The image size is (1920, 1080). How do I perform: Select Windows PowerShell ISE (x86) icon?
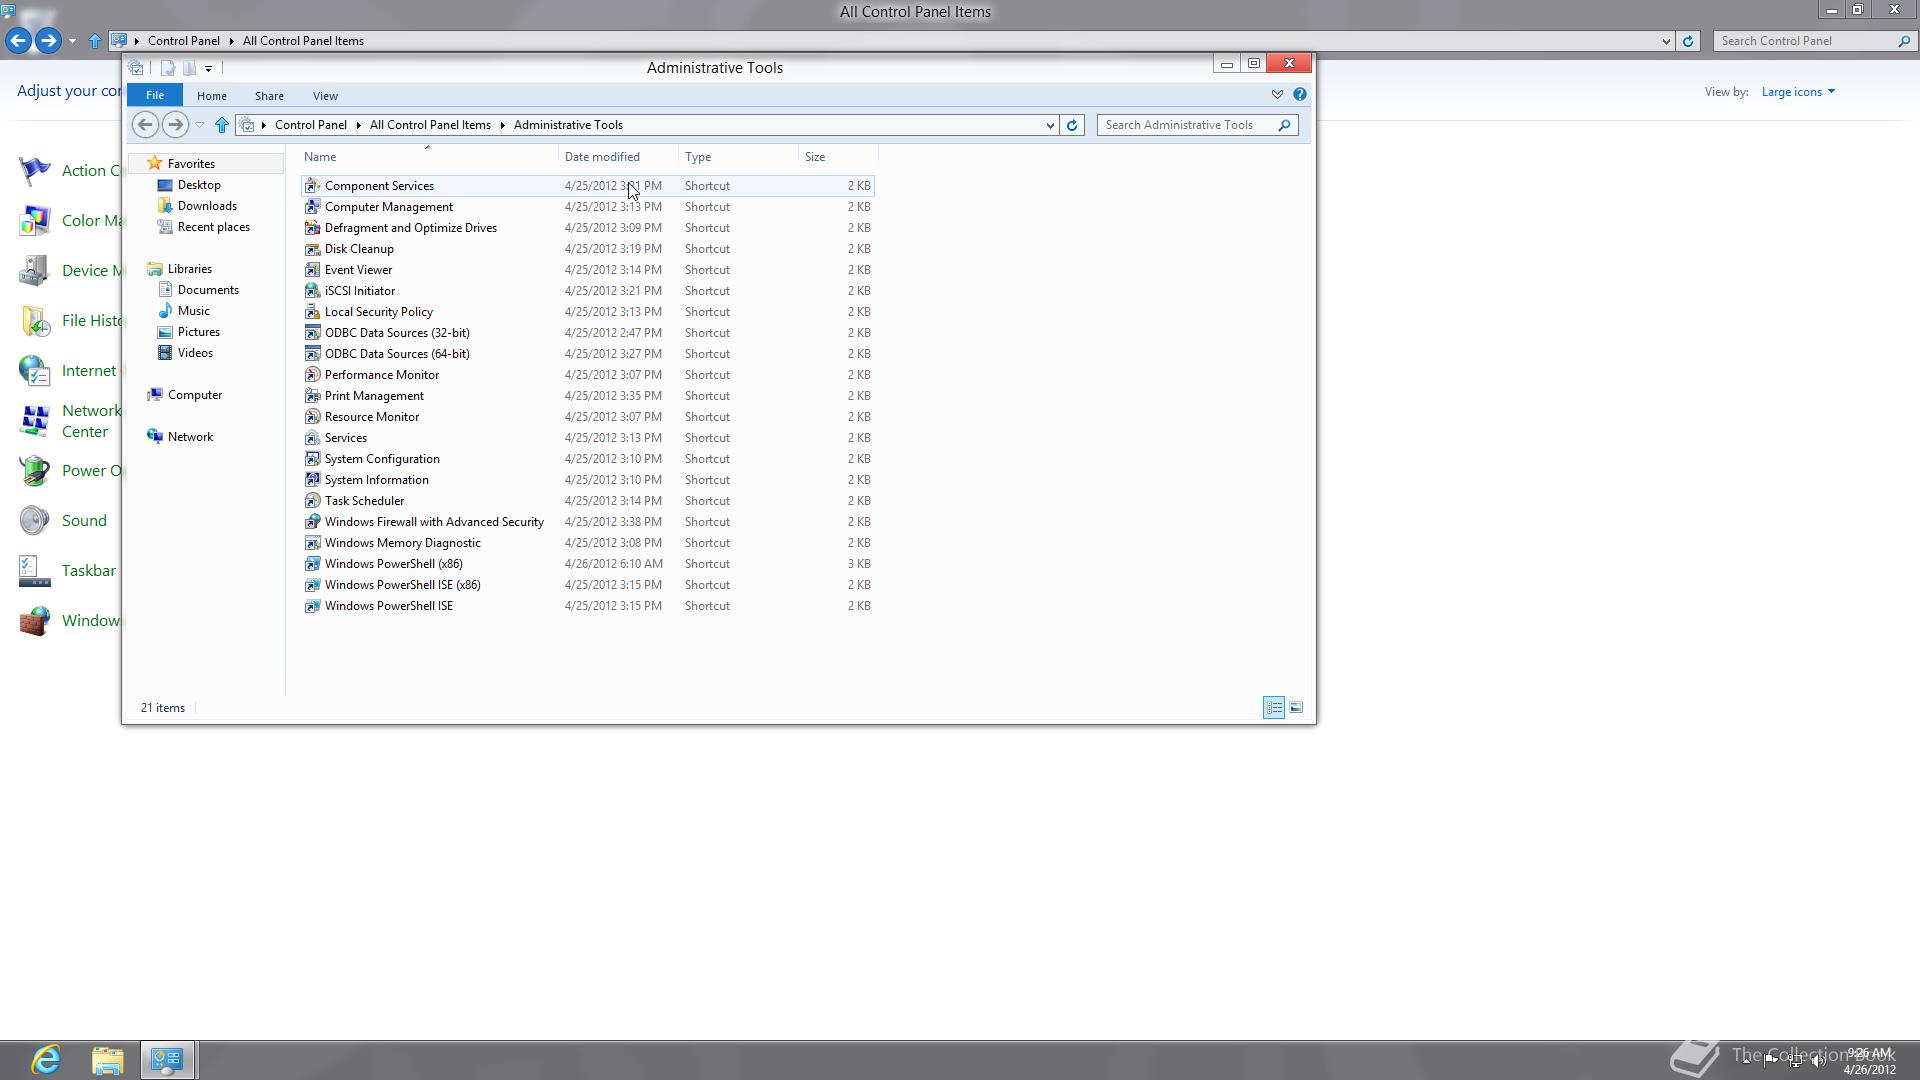point(312,585)
